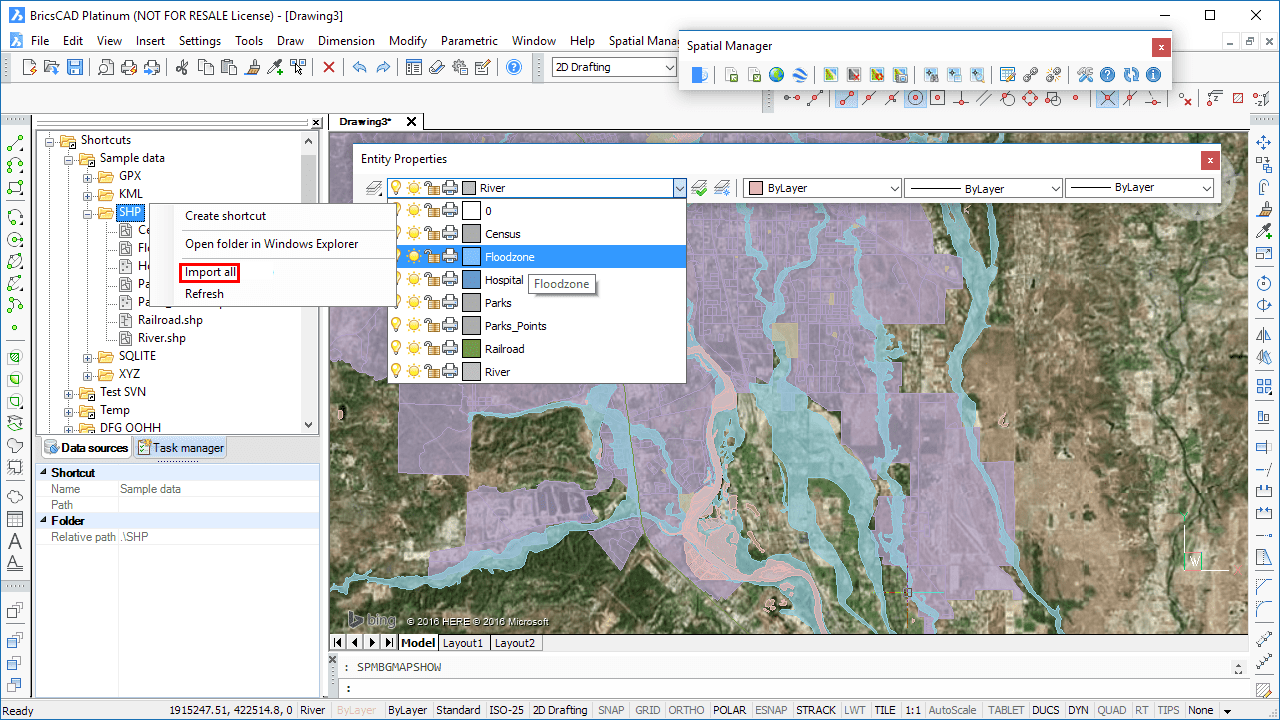The width and height of the screenshot is (1280, 720).
Task: Click the Settings gears icon in main toolbar
Action: point(460,67)
